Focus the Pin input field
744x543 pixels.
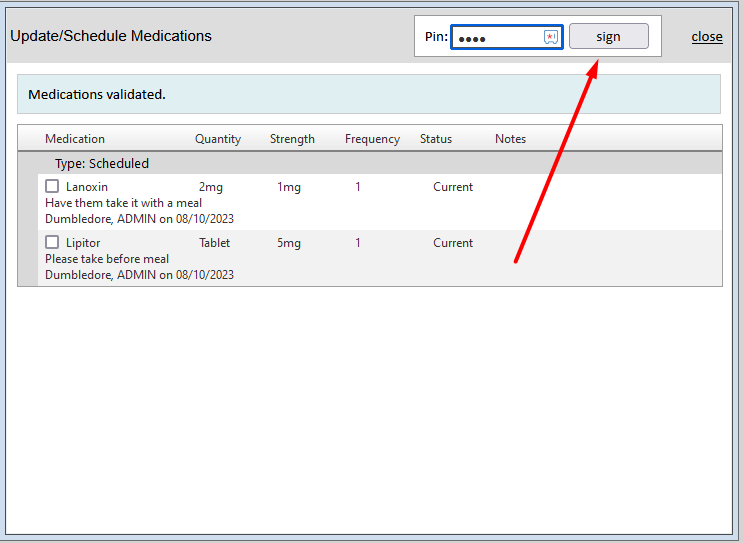(x=506, y=37)
